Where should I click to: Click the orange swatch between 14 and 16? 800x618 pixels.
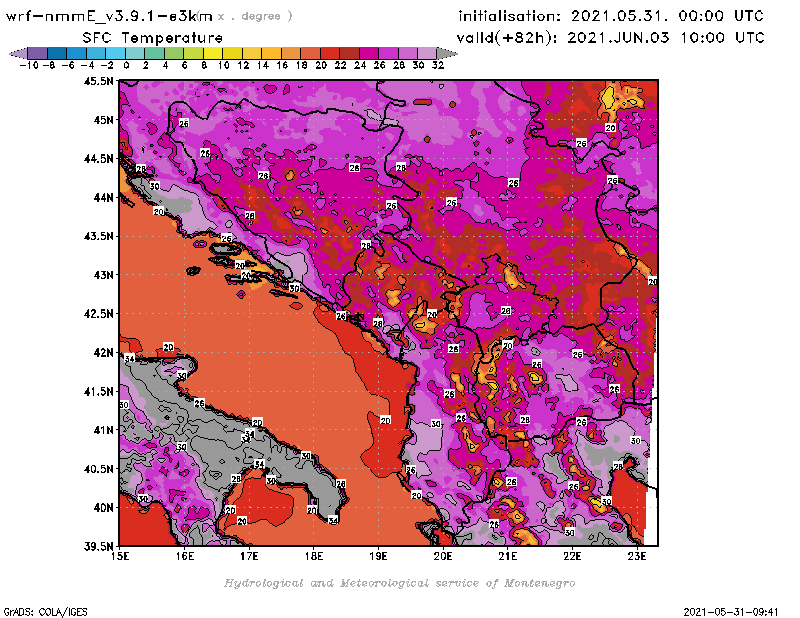[x=272, y=53]
